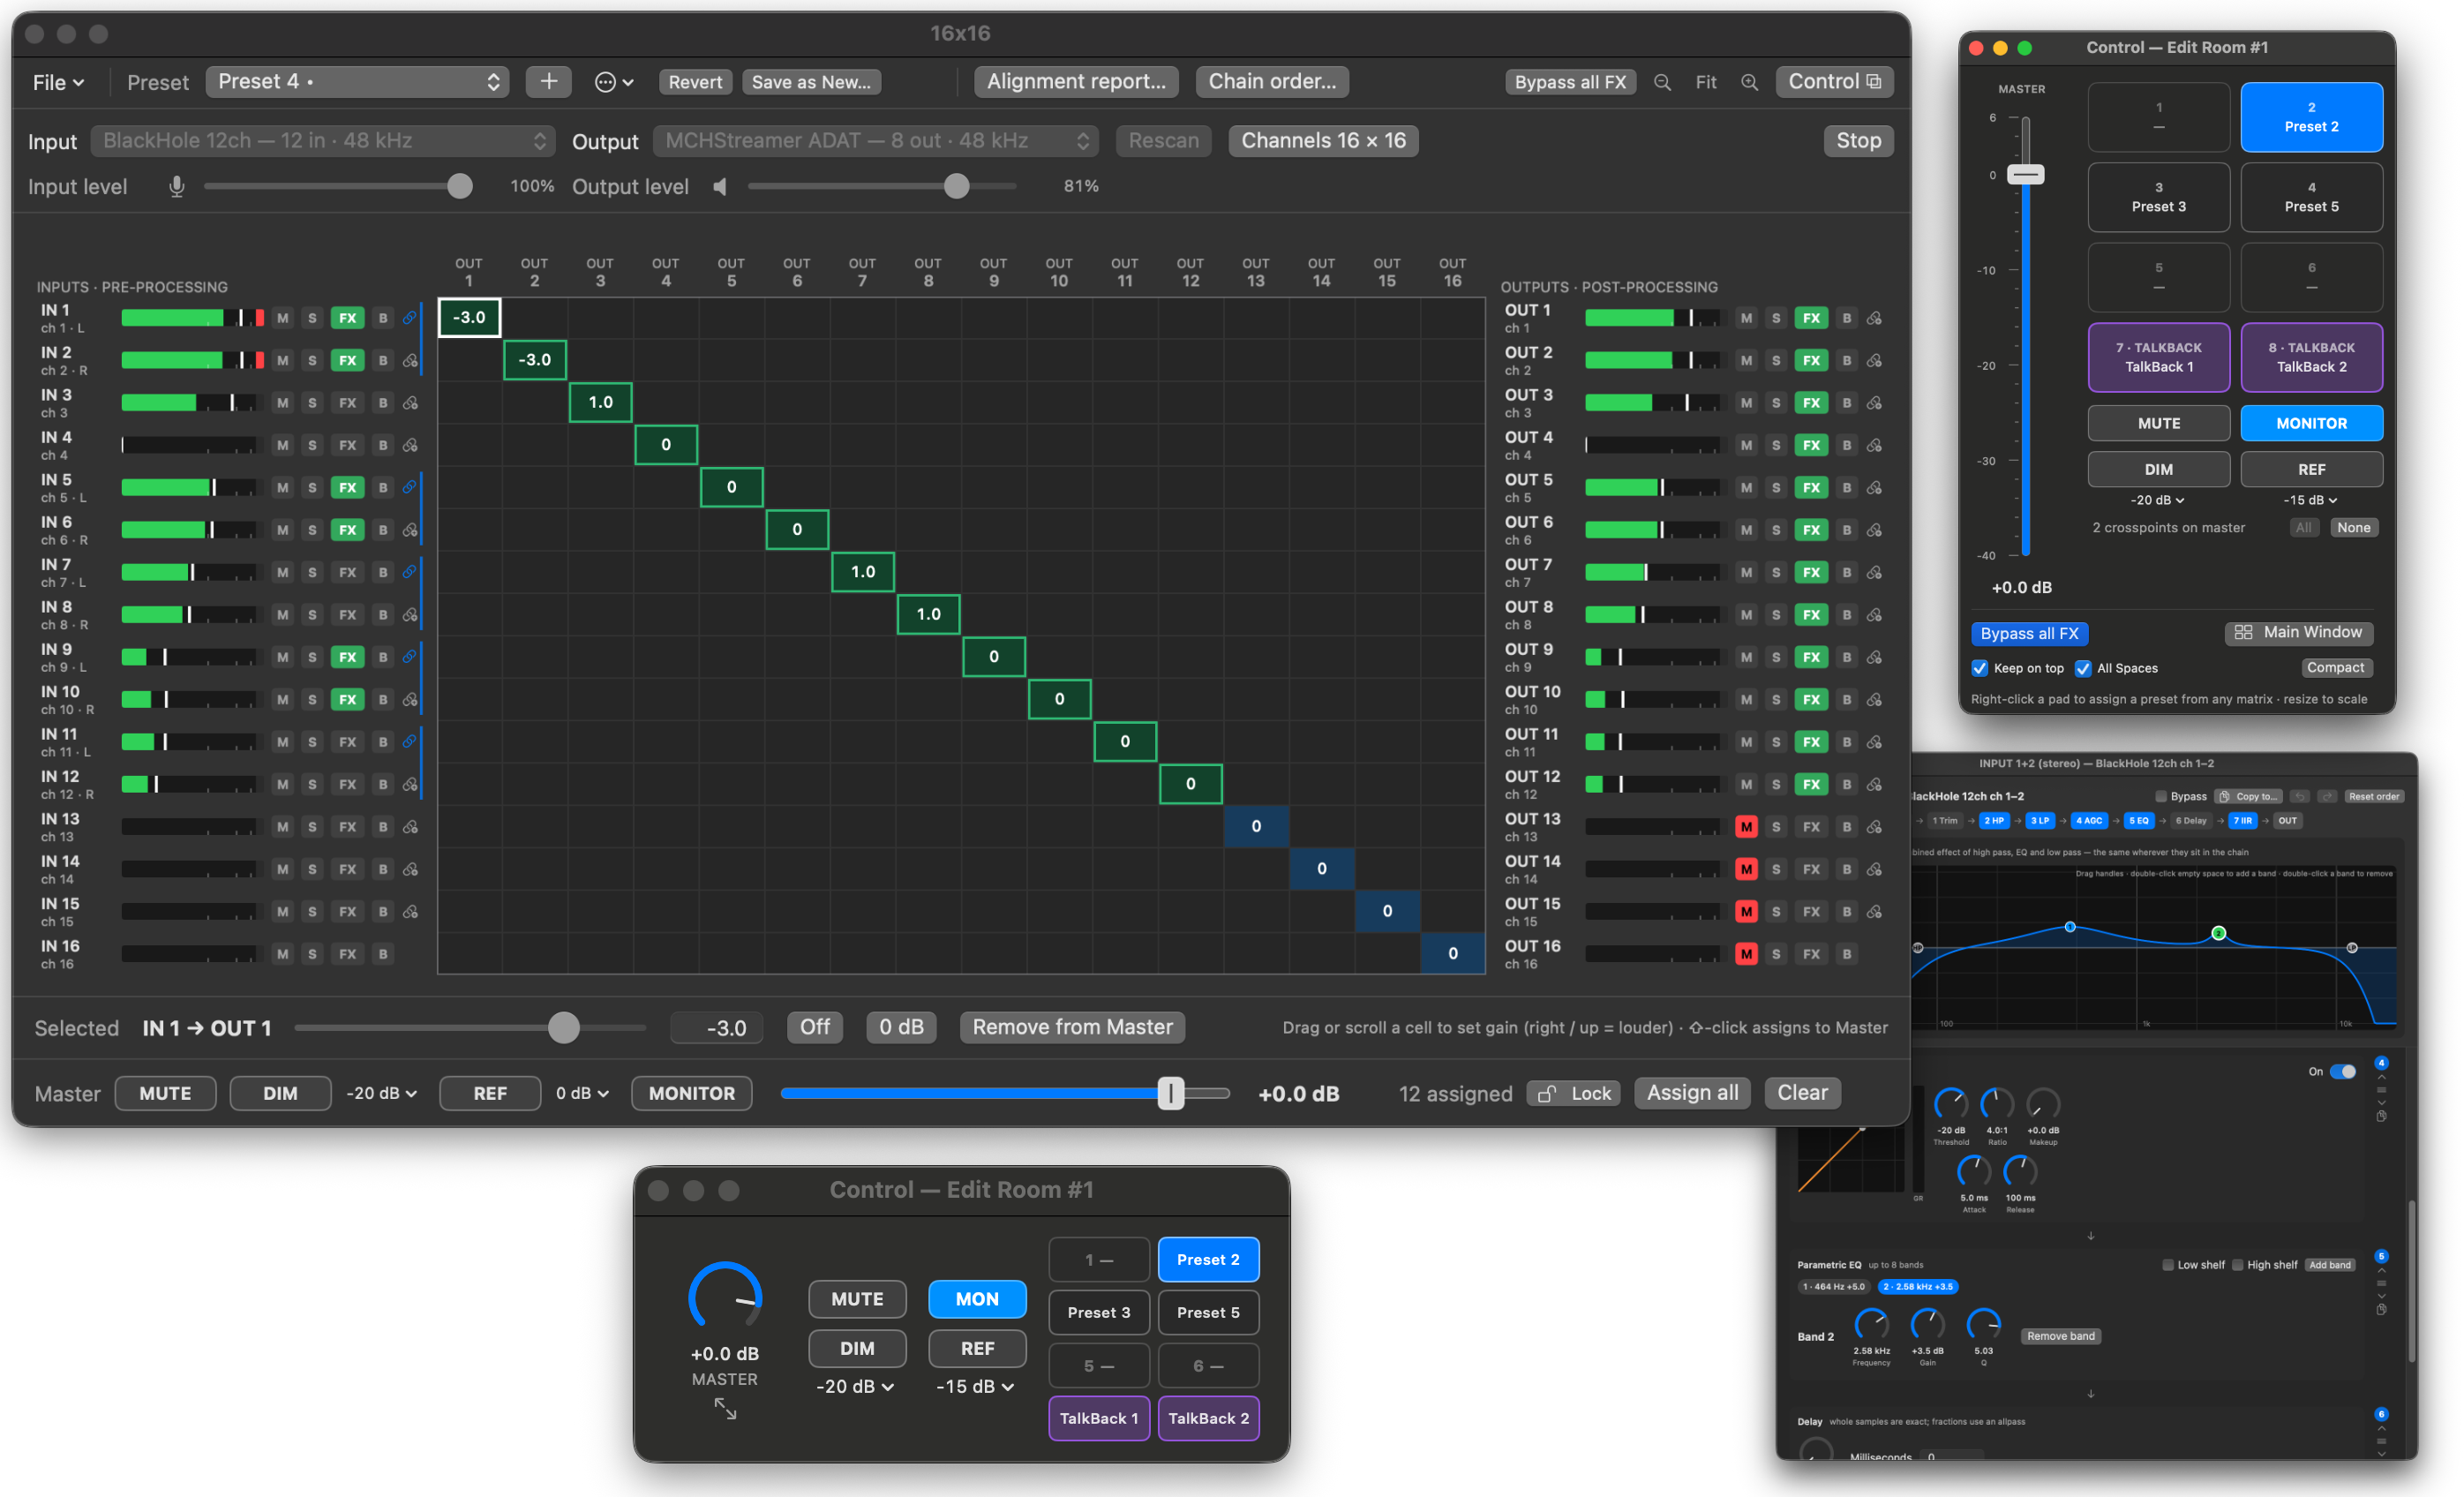Select the green EQ graph handle 2

click(2218, 933)
